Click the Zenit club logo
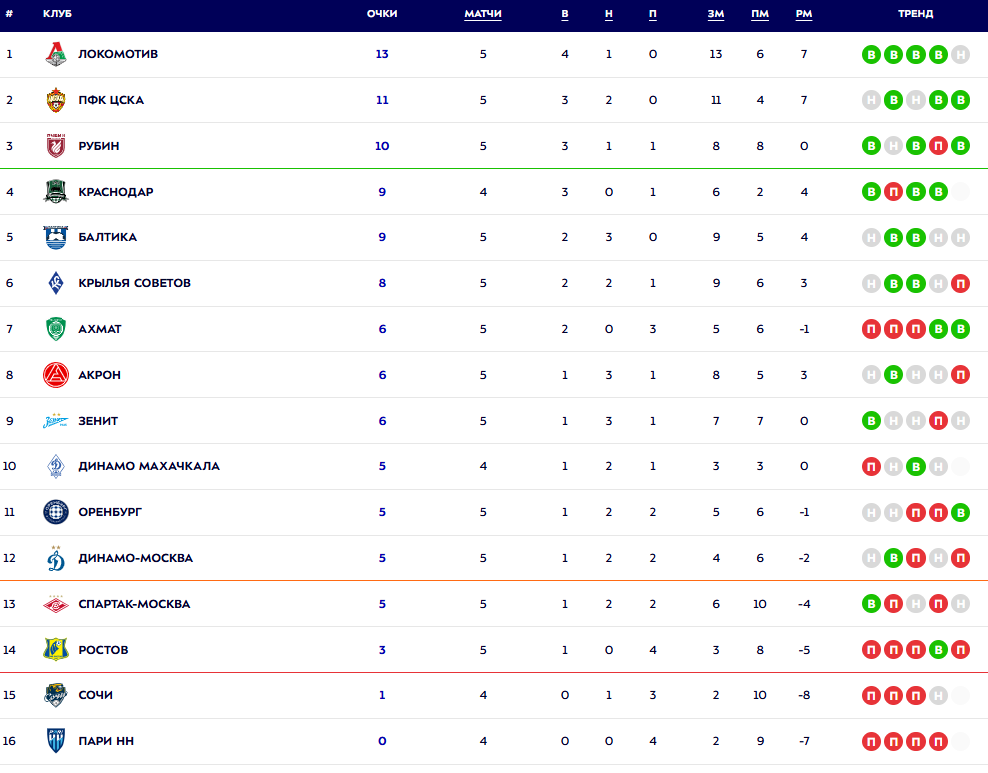This screenshot has width=988, height=773. (x=56, y=421)
